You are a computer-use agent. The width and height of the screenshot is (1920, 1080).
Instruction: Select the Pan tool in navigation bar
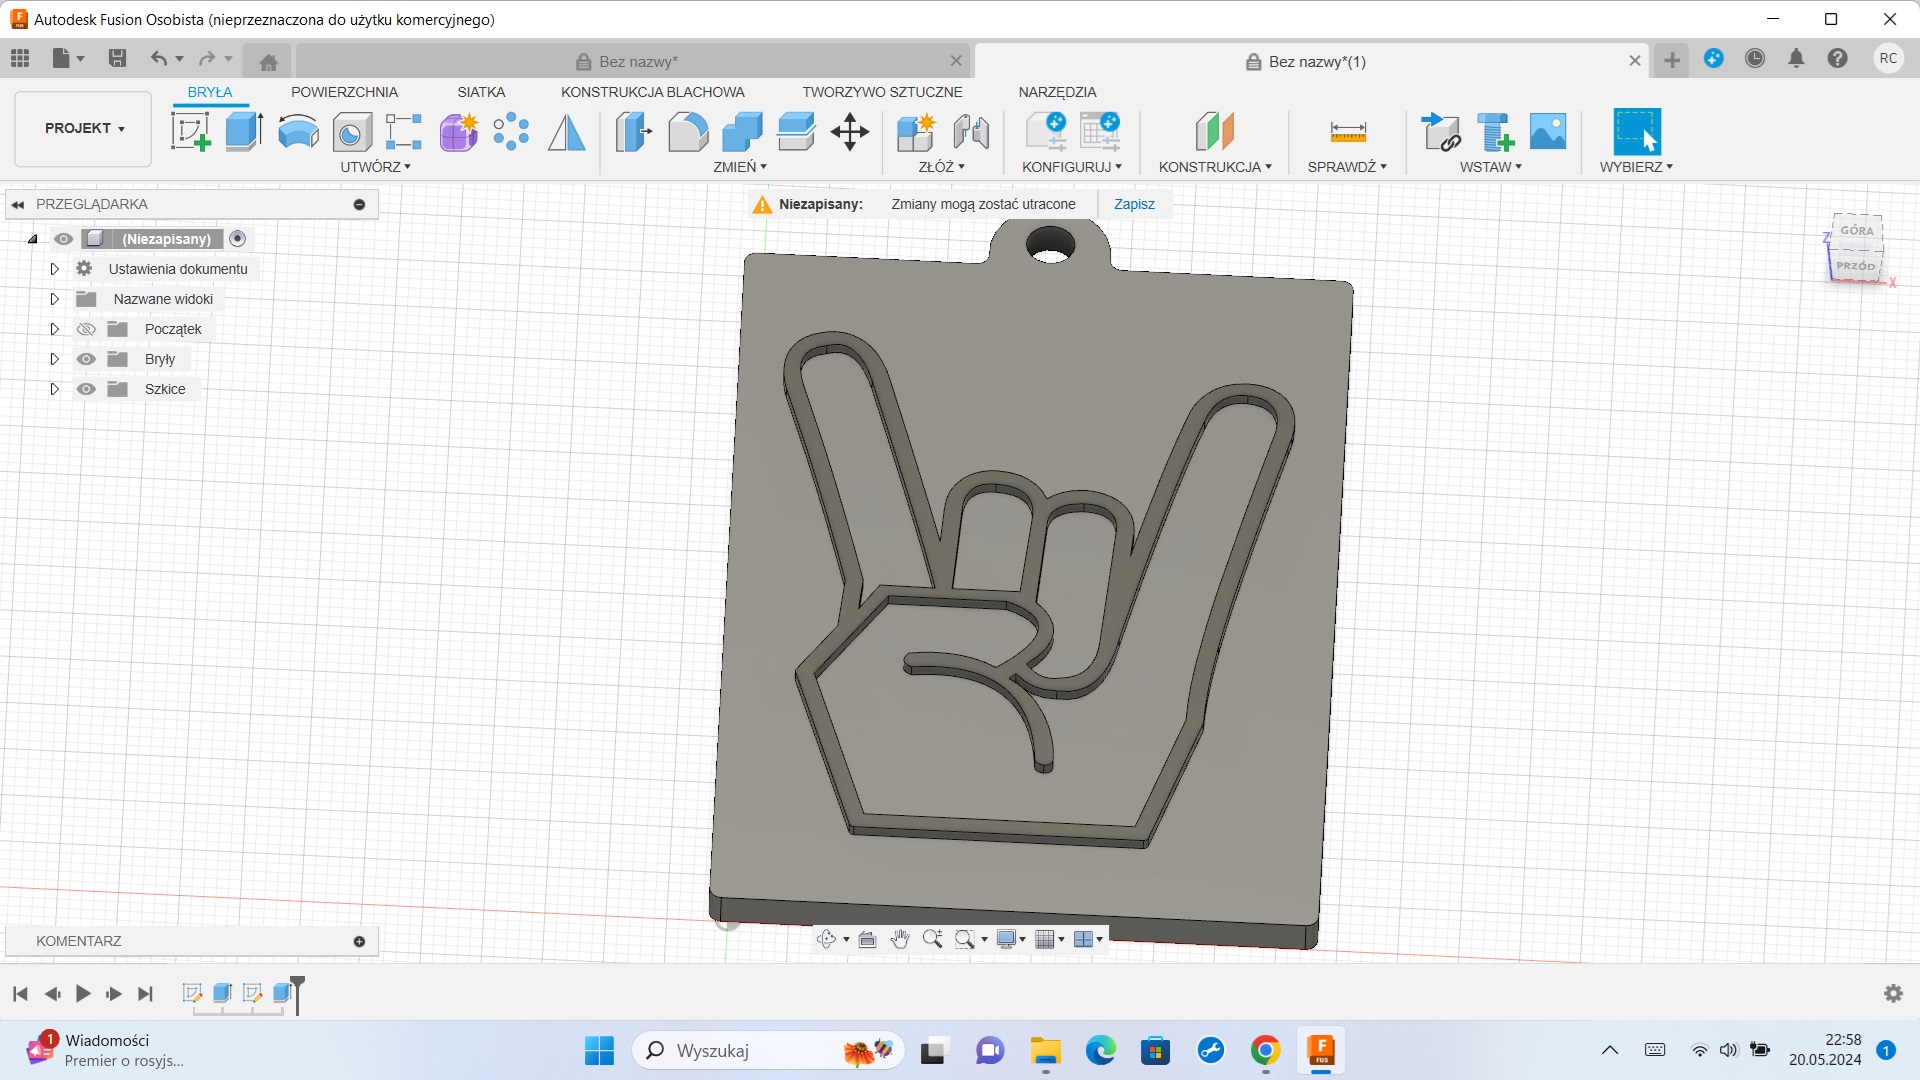click(x=899, y=939)
